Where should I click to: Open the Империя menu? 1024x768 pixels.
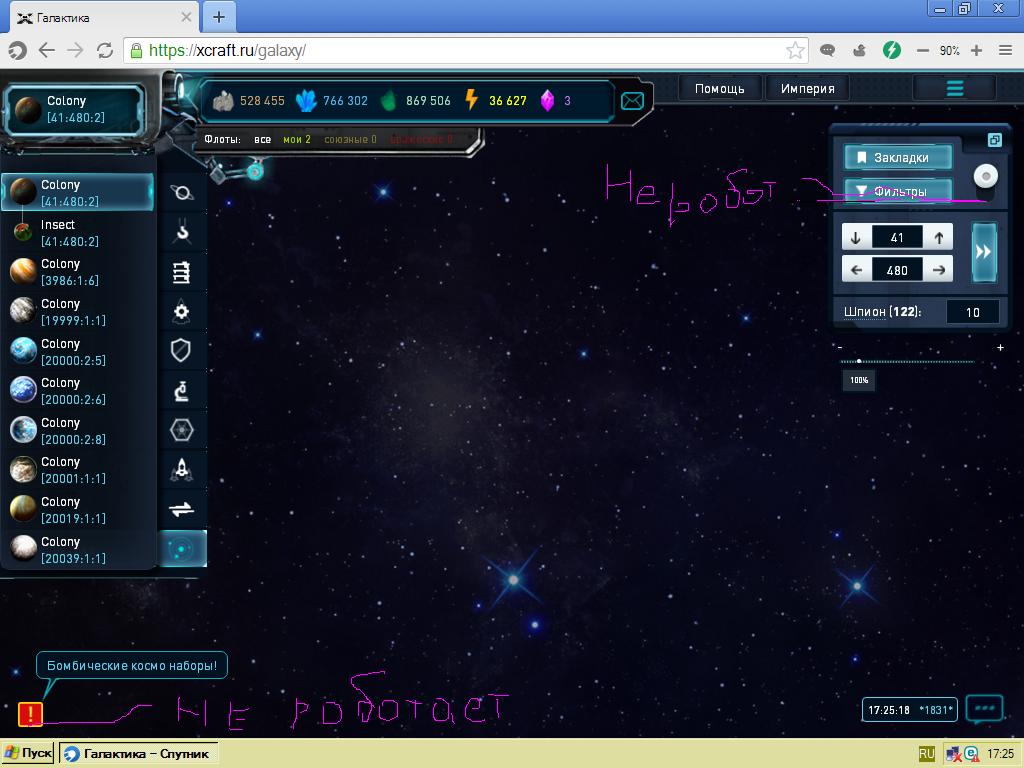(x=807, y=89)
